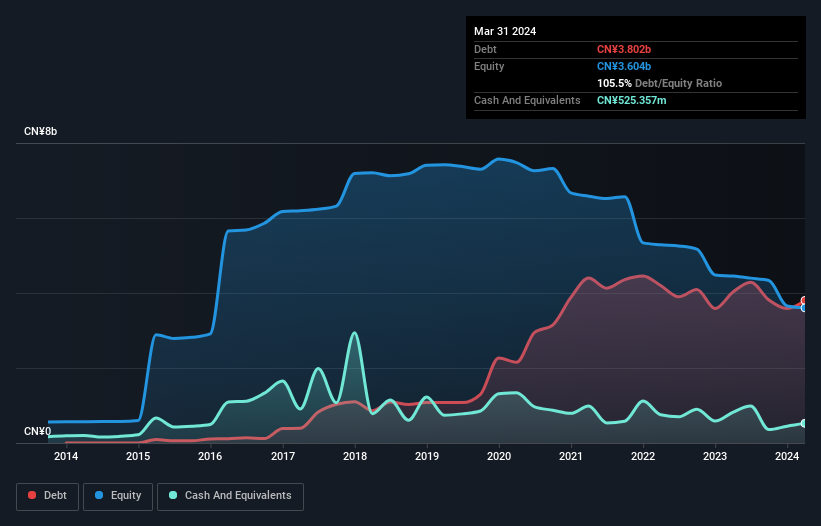Select the 2019 x-axis label
Viewport: 821px width, 526px height.
pos(427,456)
